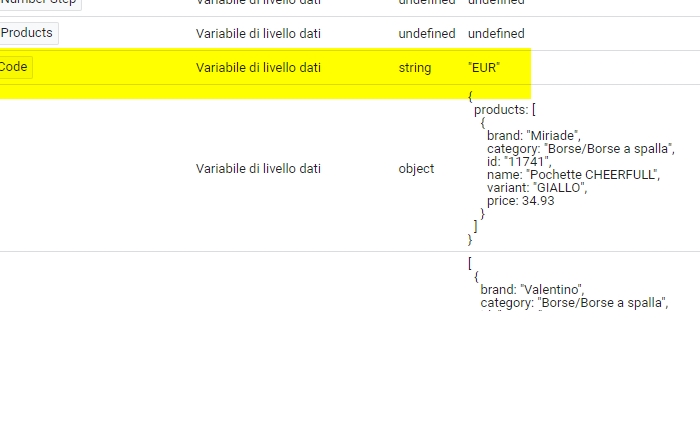Select the 'object' return type cell
The image size is (700, 440).
(x=416, y=169)
